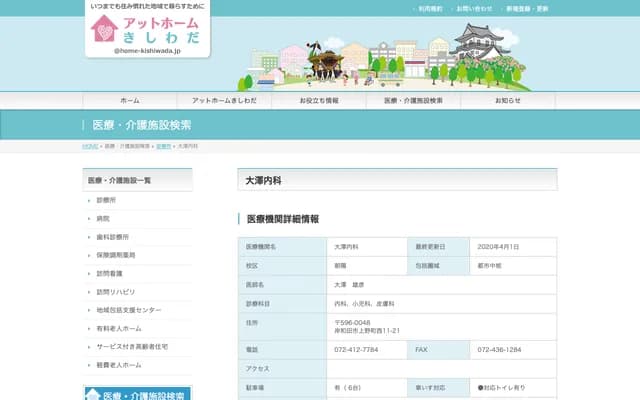
Task: Click the 医療・介護施設検索 sidebar banner button
Action: click(x=137, y=393)
